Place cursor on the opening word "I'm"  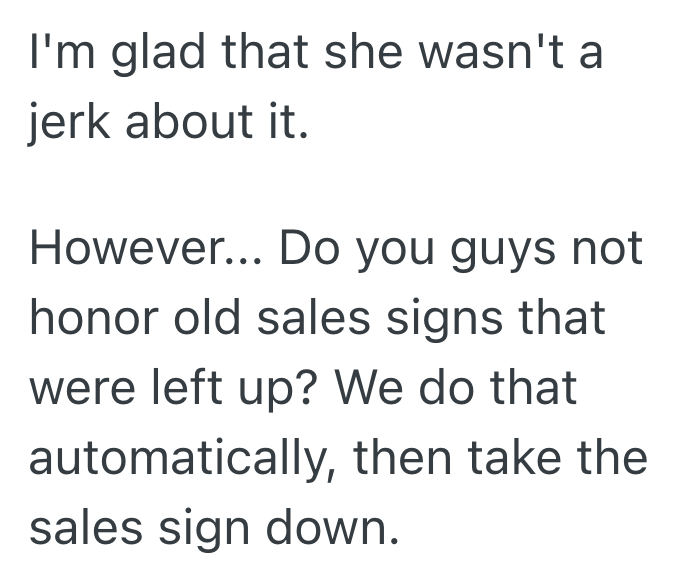coord(60,53)
